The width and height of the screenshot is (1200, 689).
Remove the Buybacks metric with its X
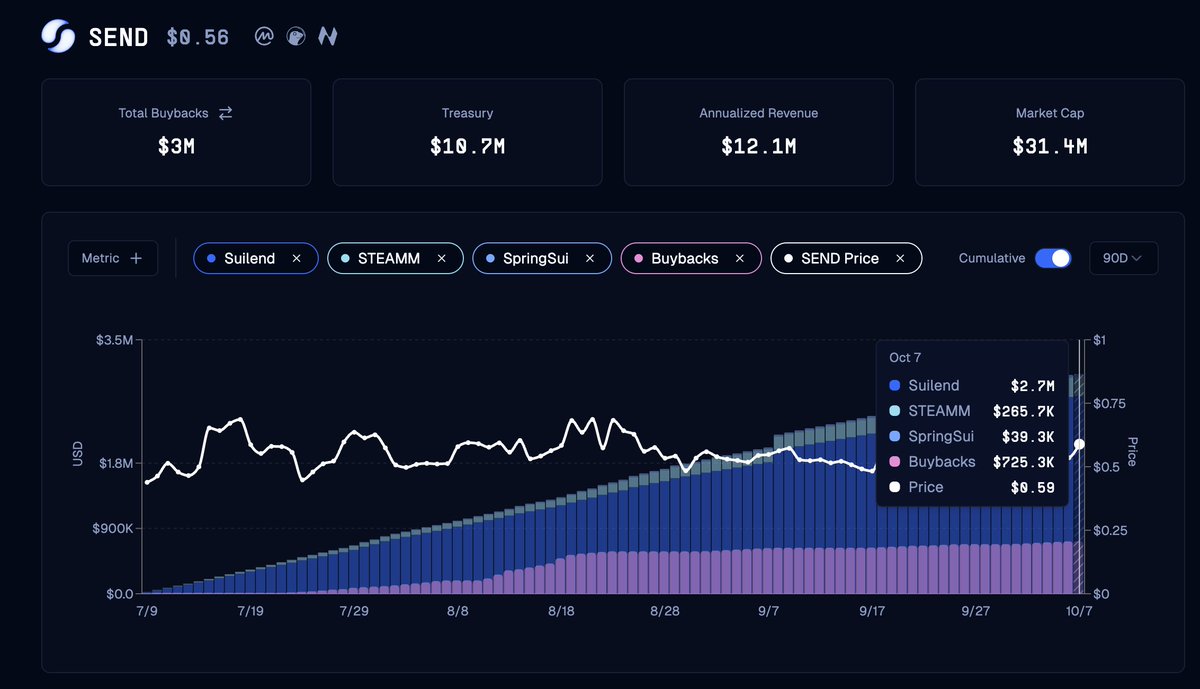point(740,258)
